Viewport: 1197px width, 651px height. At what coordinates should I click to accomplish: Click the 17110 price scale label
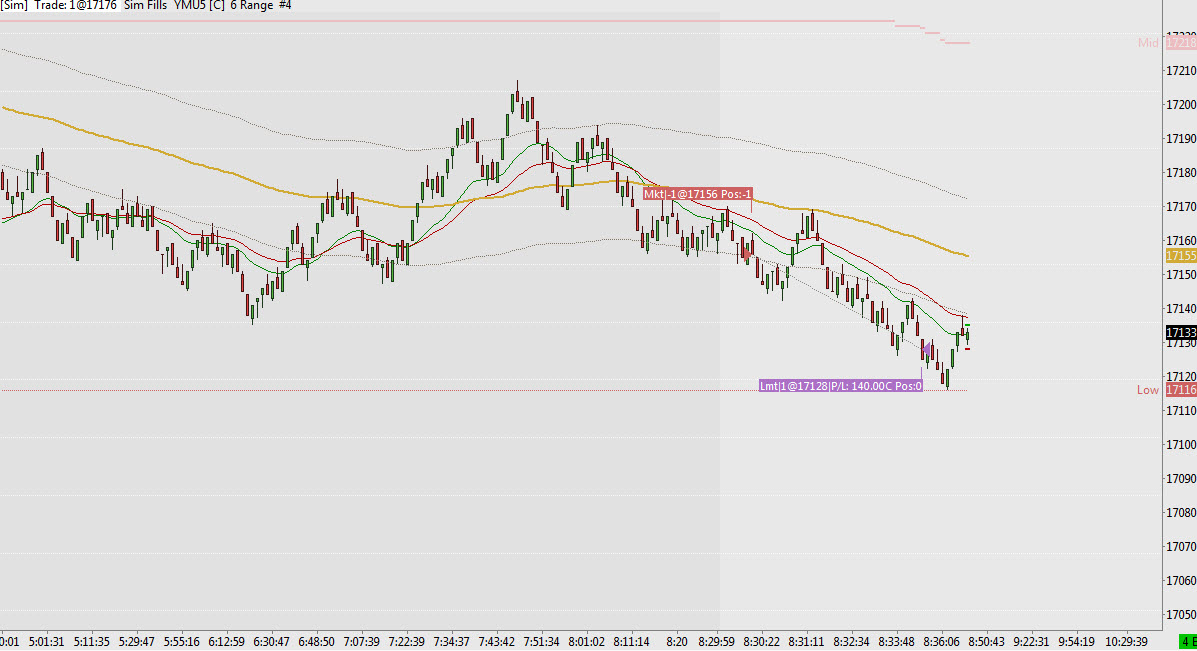click(1181, 411)
